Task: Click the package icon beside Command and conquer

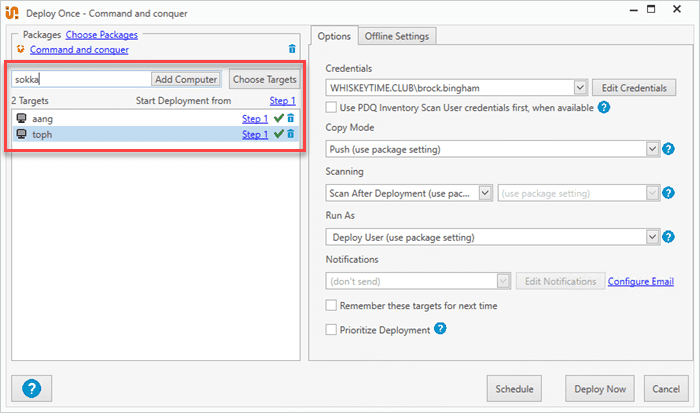Action: tap(21, 49)
